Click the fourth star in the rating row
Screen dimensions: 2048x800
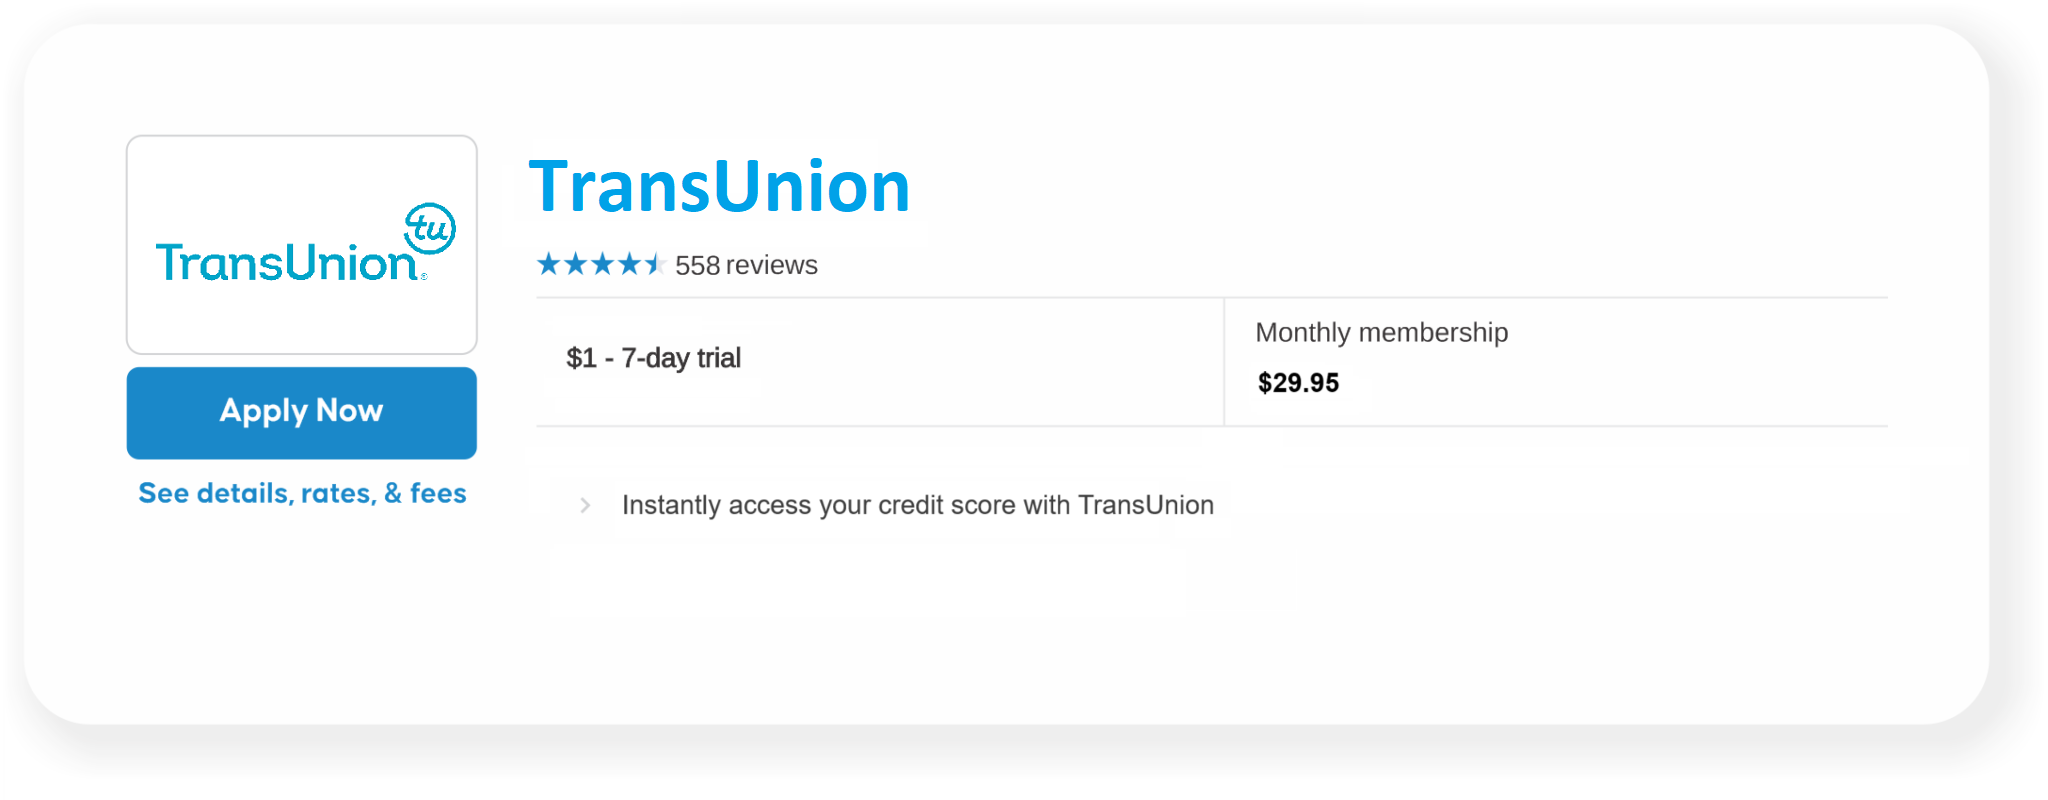coord(628,263)
